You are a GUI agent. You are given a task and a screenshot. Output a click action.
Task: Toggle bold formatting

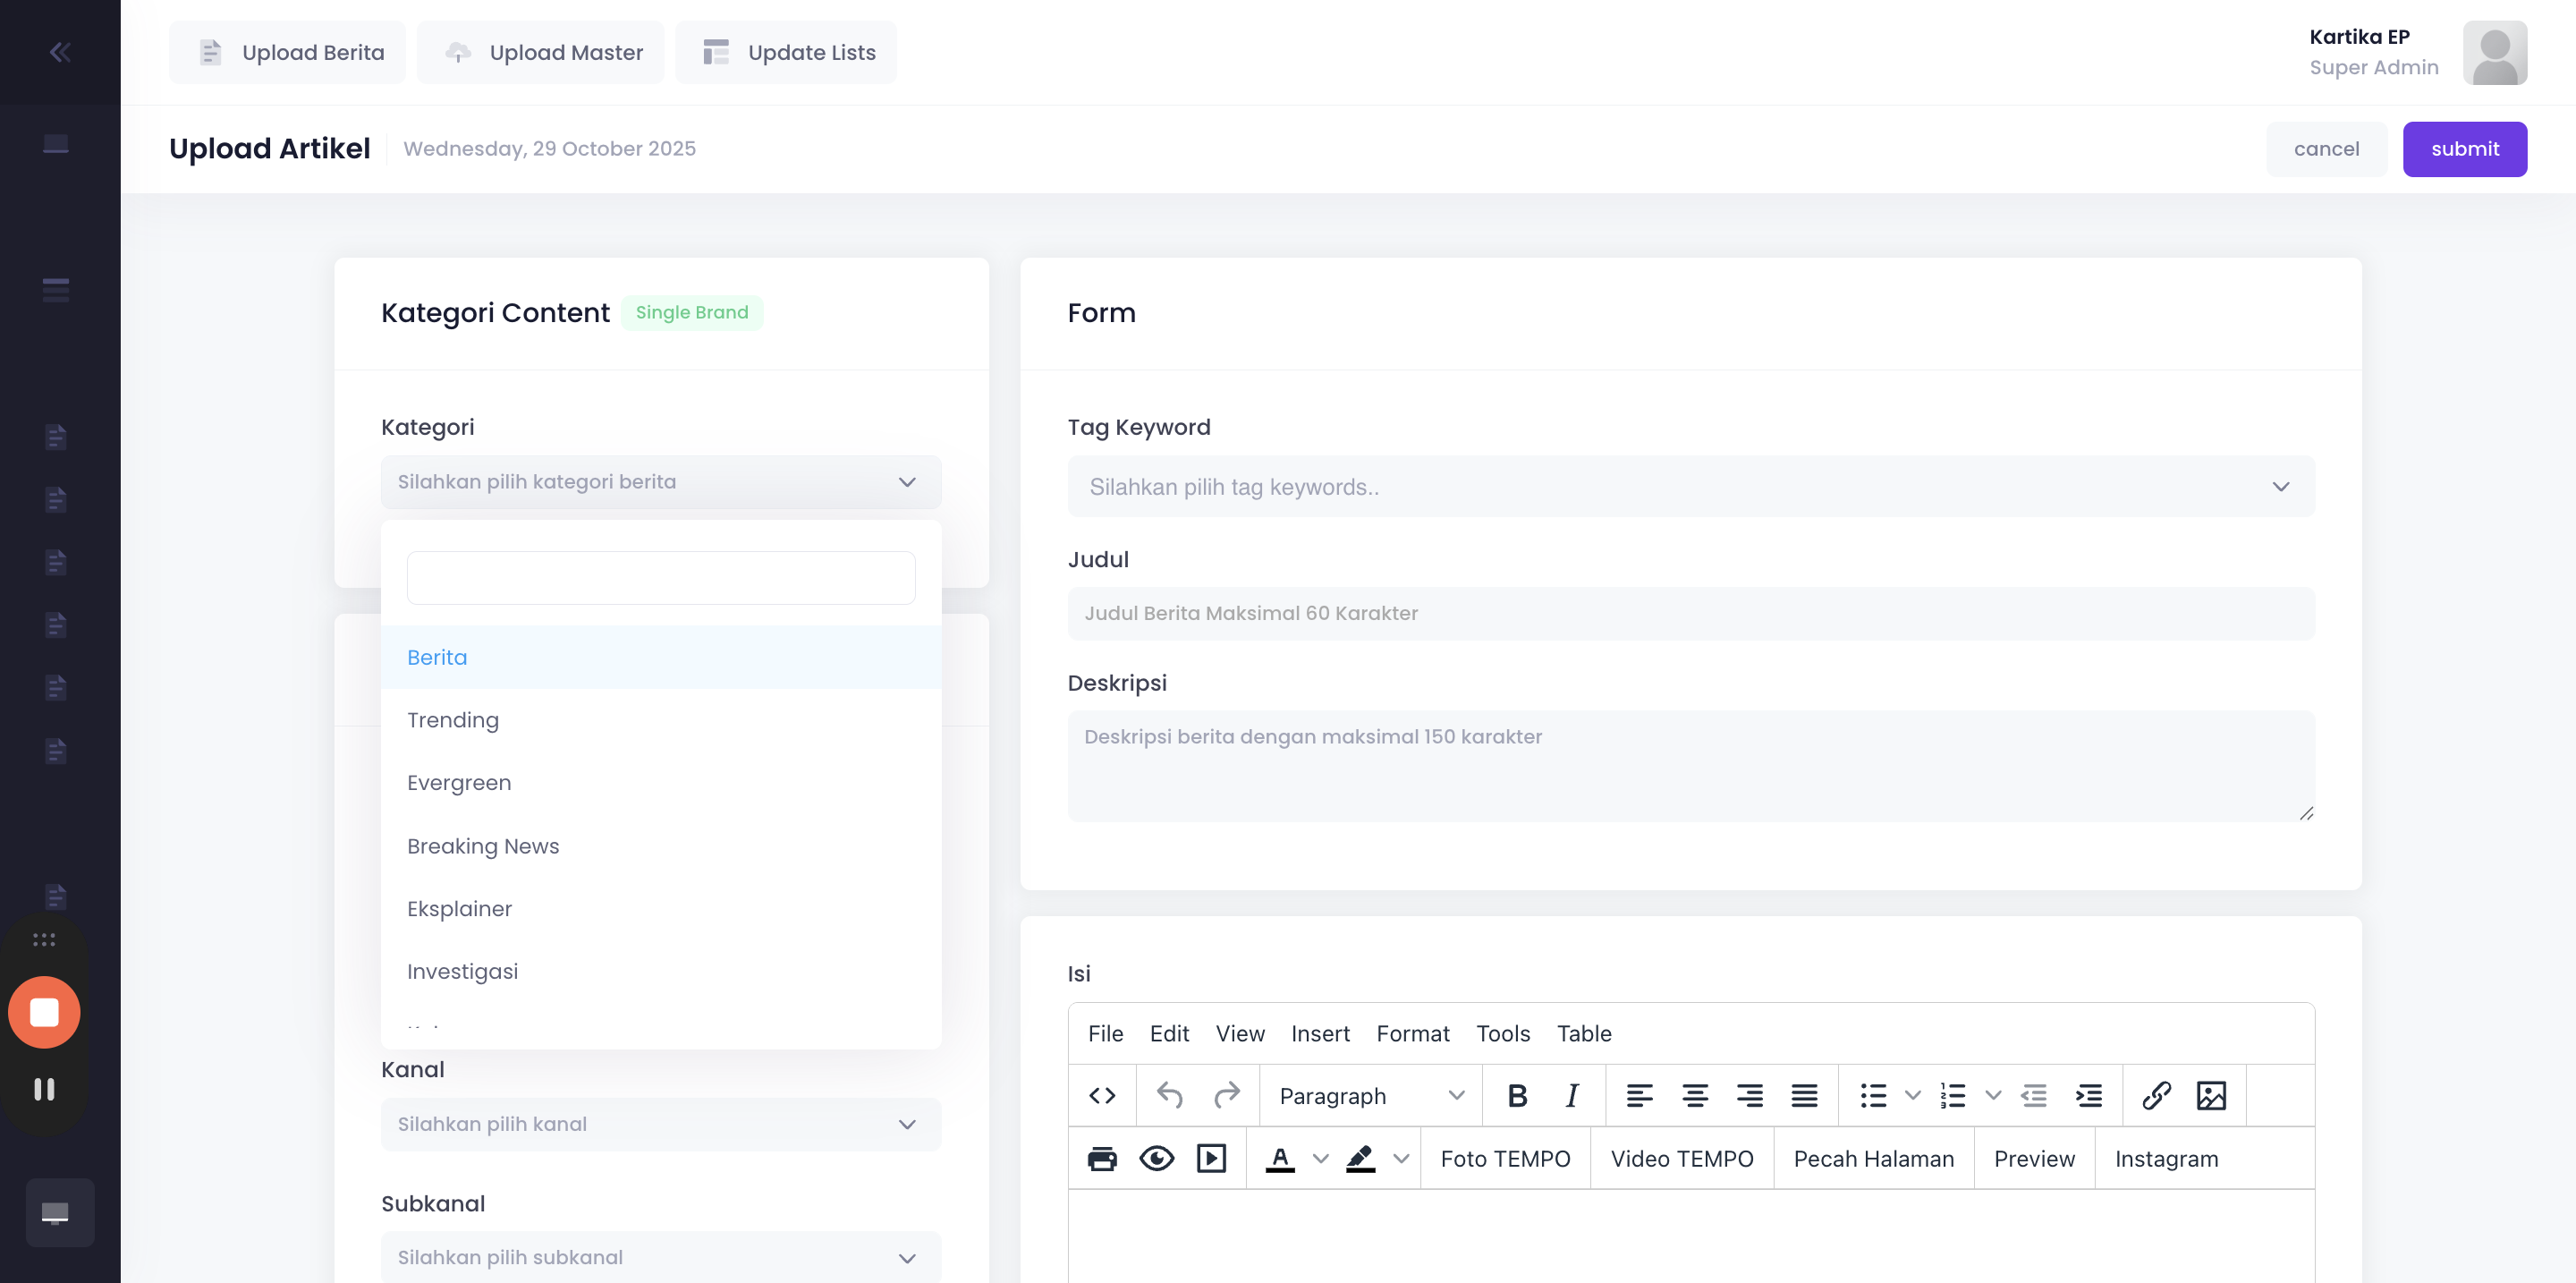click(1517, 1096)
